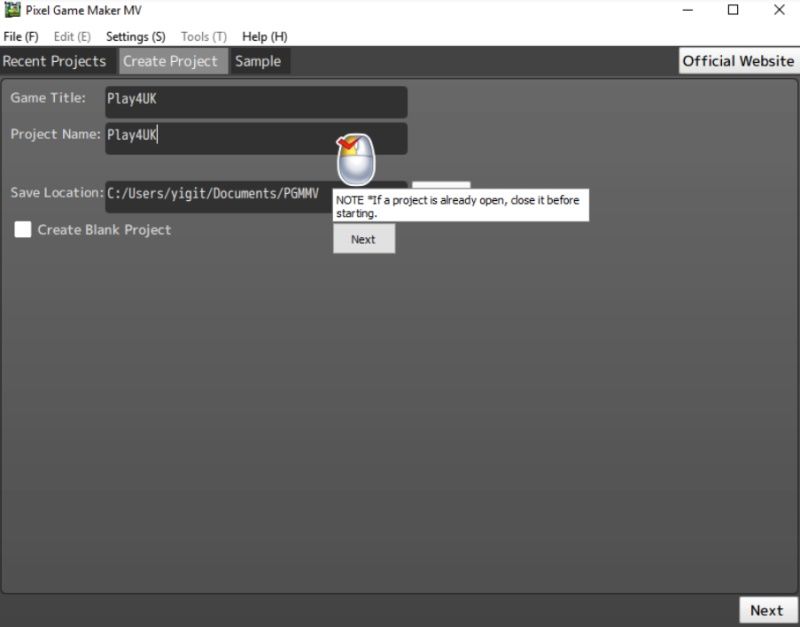Viewport: 800px width, 627px height.
Task: Click the 'Game Title:' label text
Action: (48, 98)
